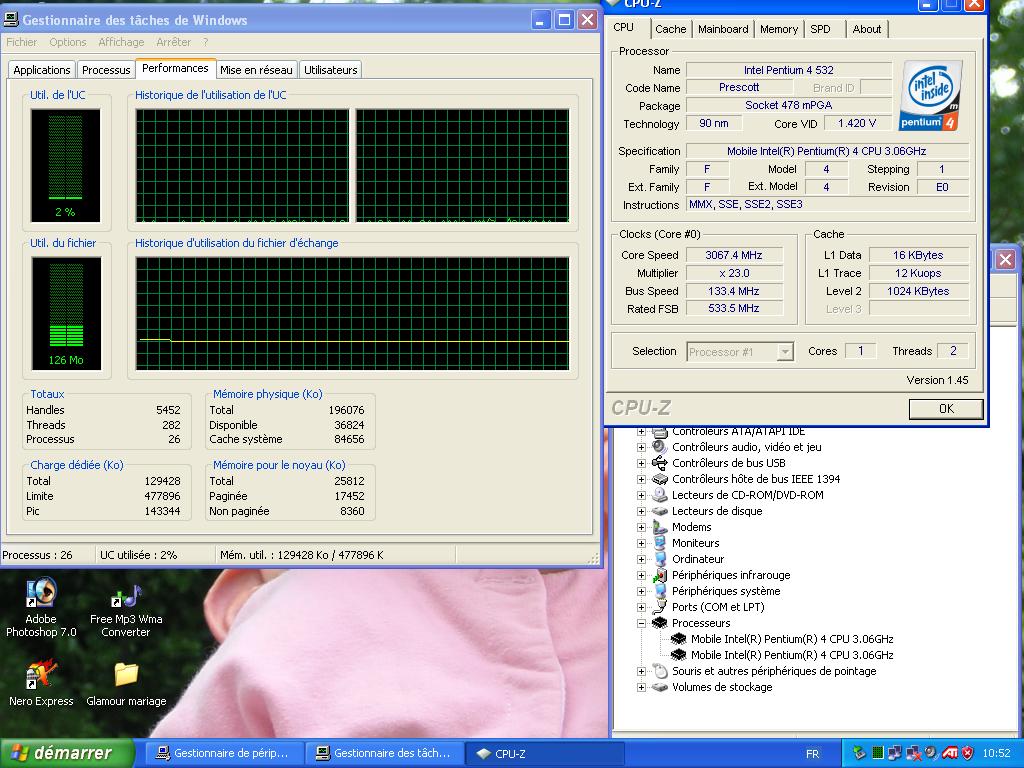
Task: Click Souris et périphériques de pointage icon
Action: coord(660,671)
